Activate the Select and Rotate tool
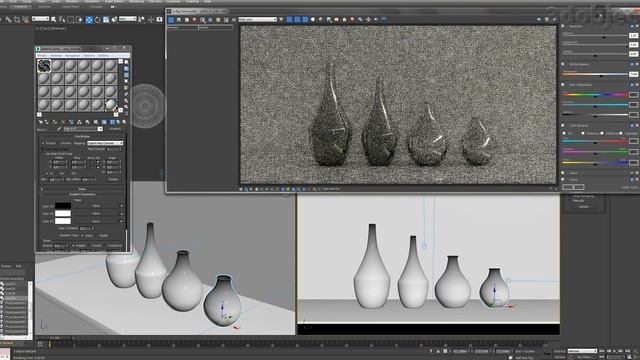640x360 pixels. click(x=97, y=19)
